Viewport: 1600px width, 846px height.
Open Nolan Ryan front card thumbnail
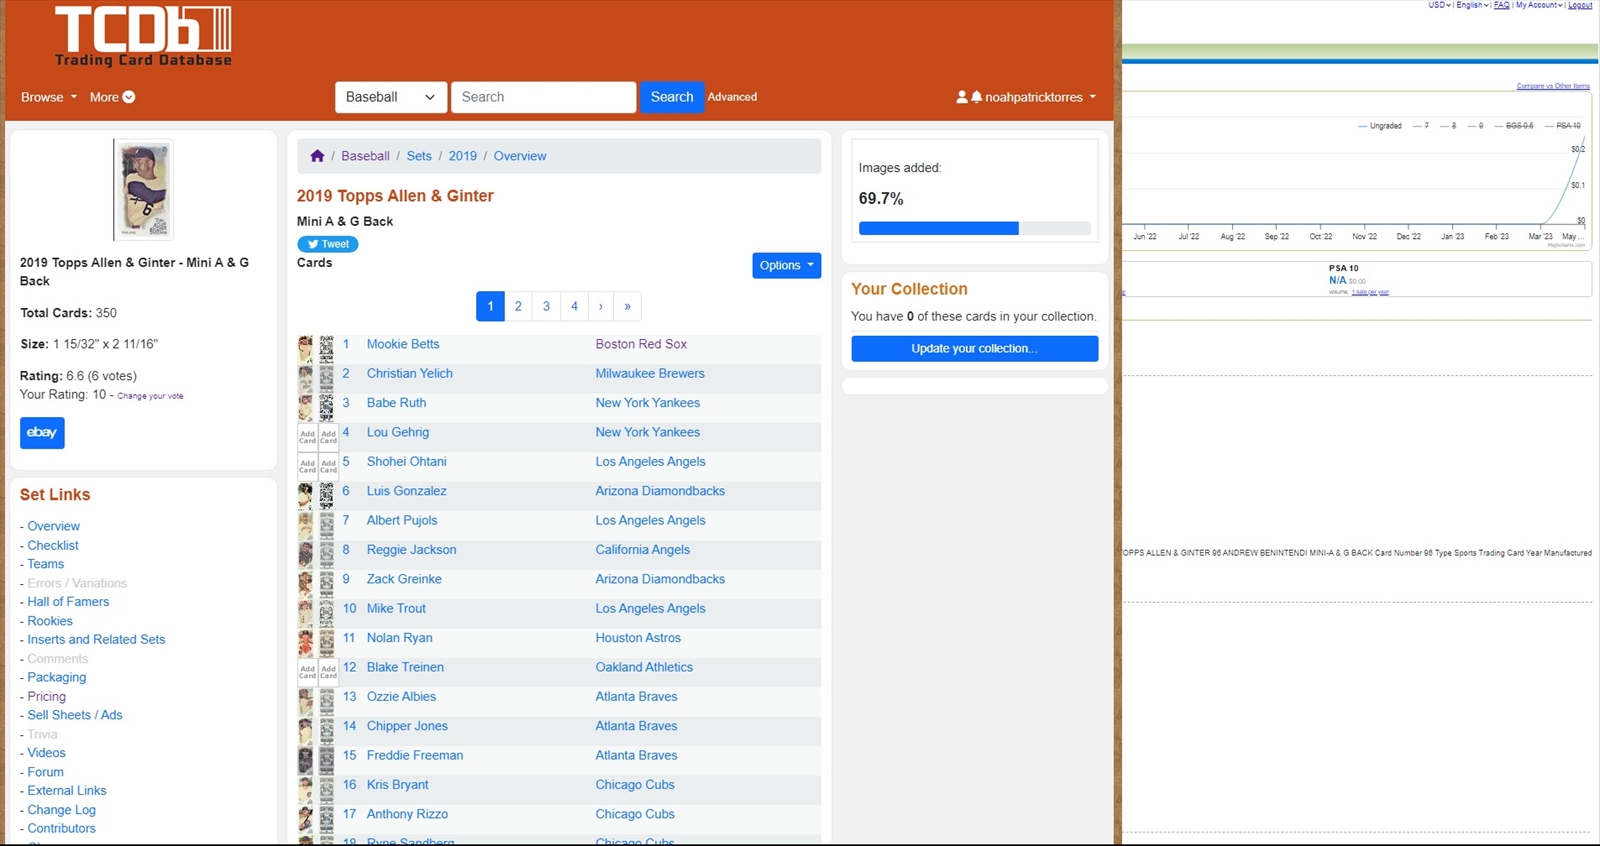point(306,643)
